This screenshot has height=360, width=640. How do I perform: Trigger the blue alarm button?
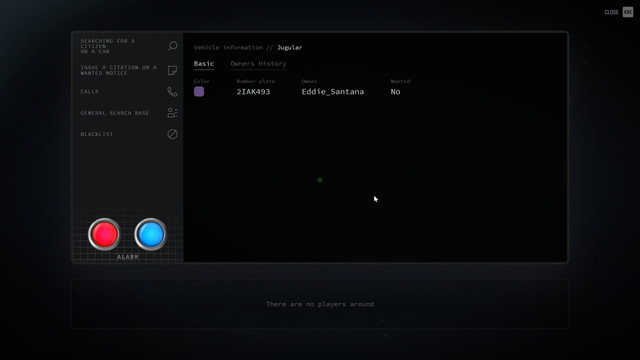tap(151, 234)
